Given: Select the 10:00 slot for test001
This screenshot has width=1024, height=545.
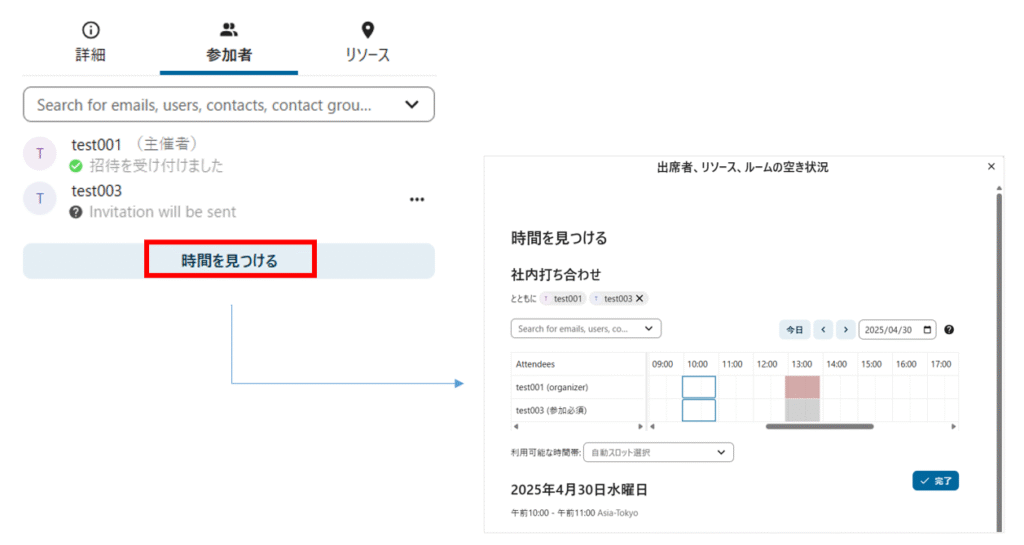Looking at the screenshot, I should click(699, 387).
